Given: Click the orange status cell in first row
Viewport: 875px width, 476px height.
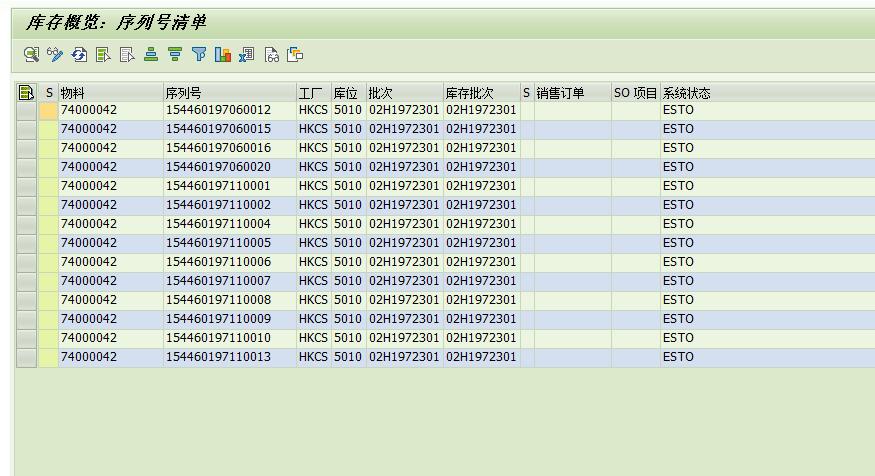Looking at the screenshot, I should pos(49,110).
